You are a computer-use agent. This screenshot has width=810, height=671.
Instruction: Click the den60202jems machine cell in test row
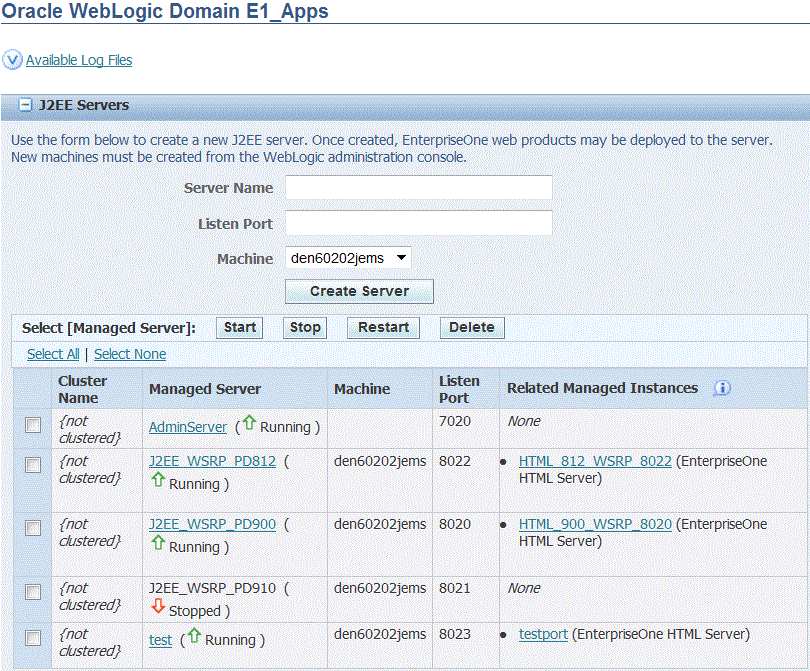(380, 634)
